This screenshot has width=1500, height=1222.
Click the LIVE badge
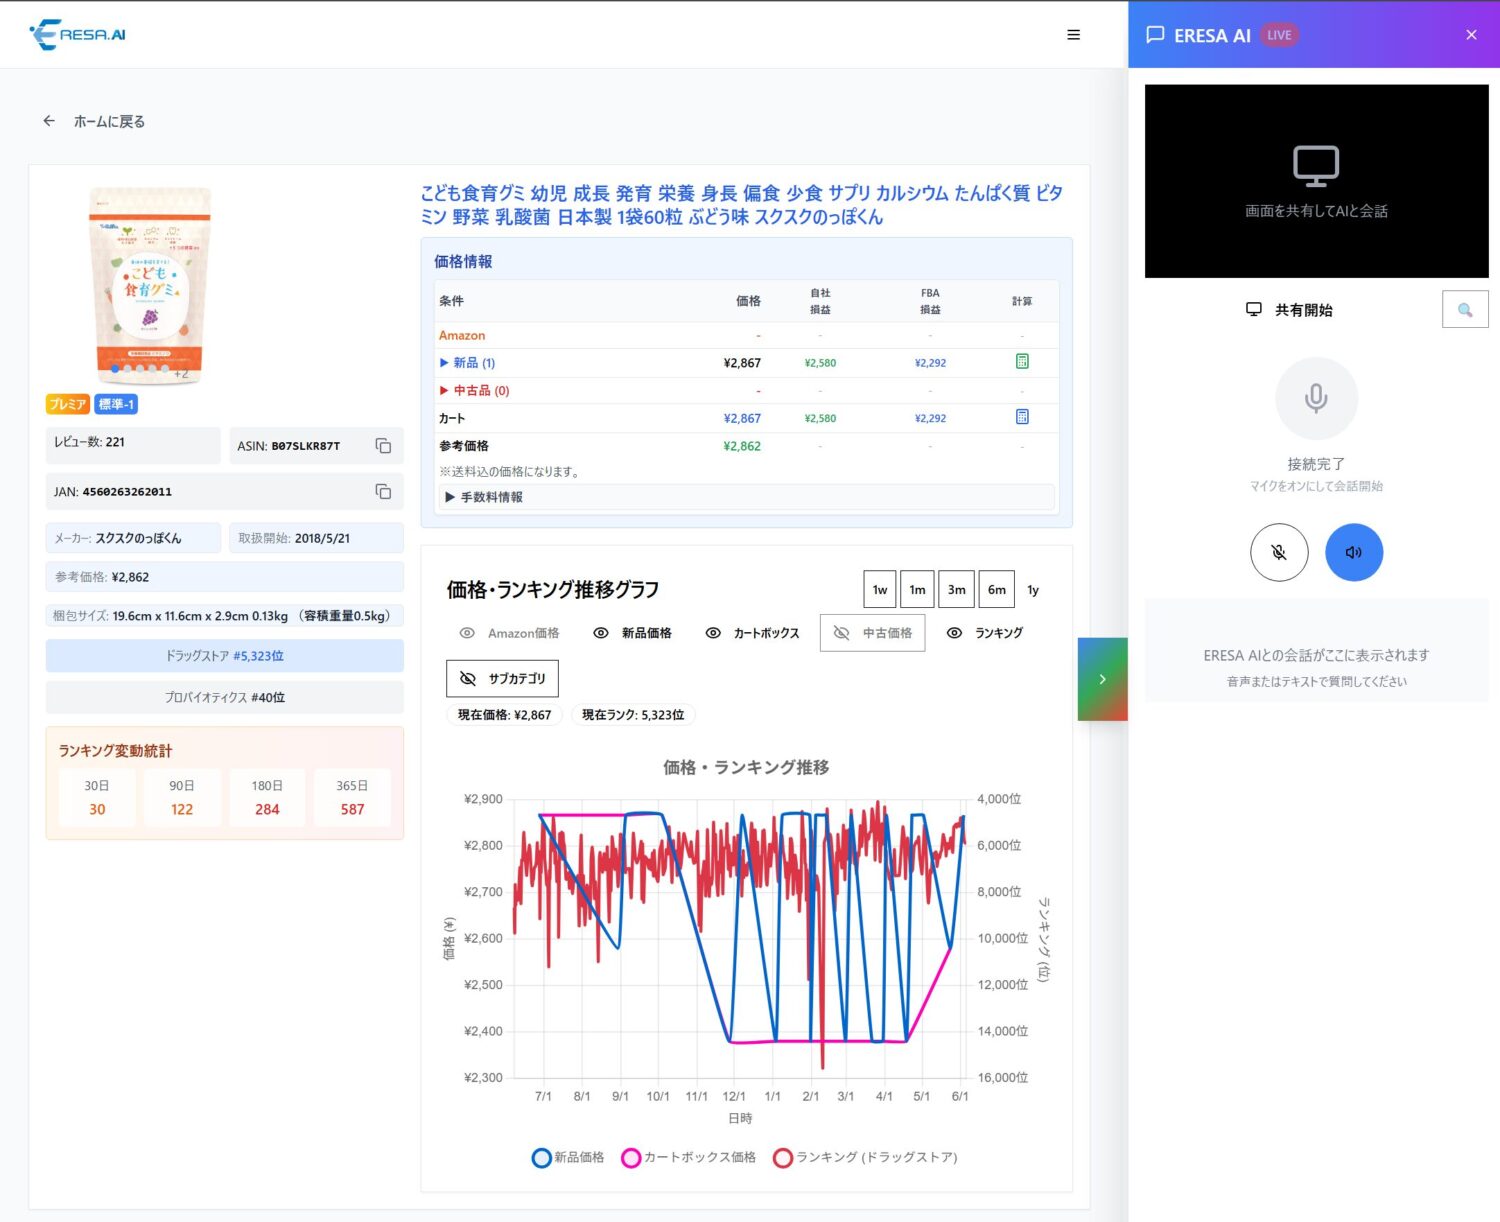[1279, 35]
